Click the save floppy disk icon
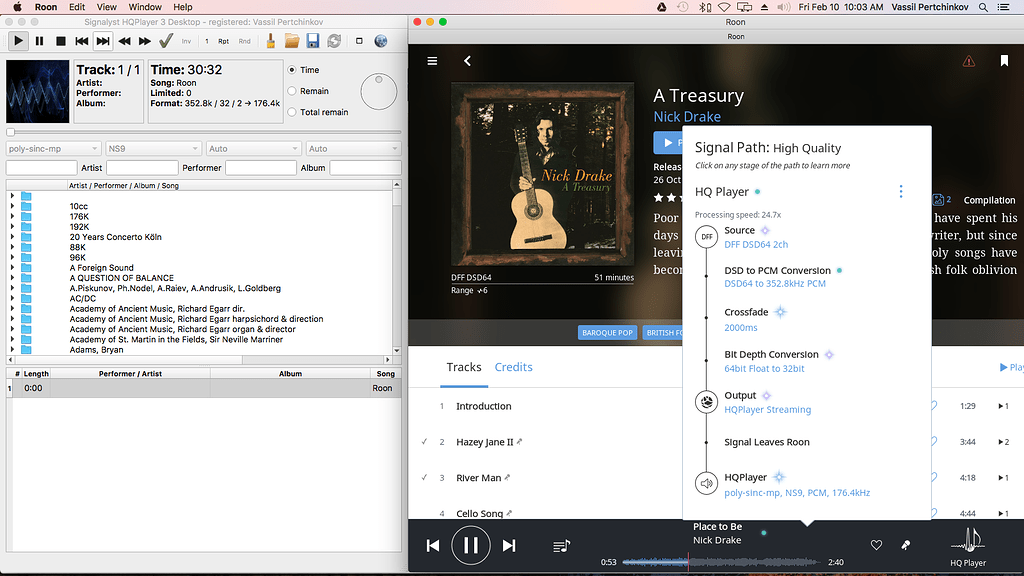The height and width of the screenshot is (576, 1024). 313,41
